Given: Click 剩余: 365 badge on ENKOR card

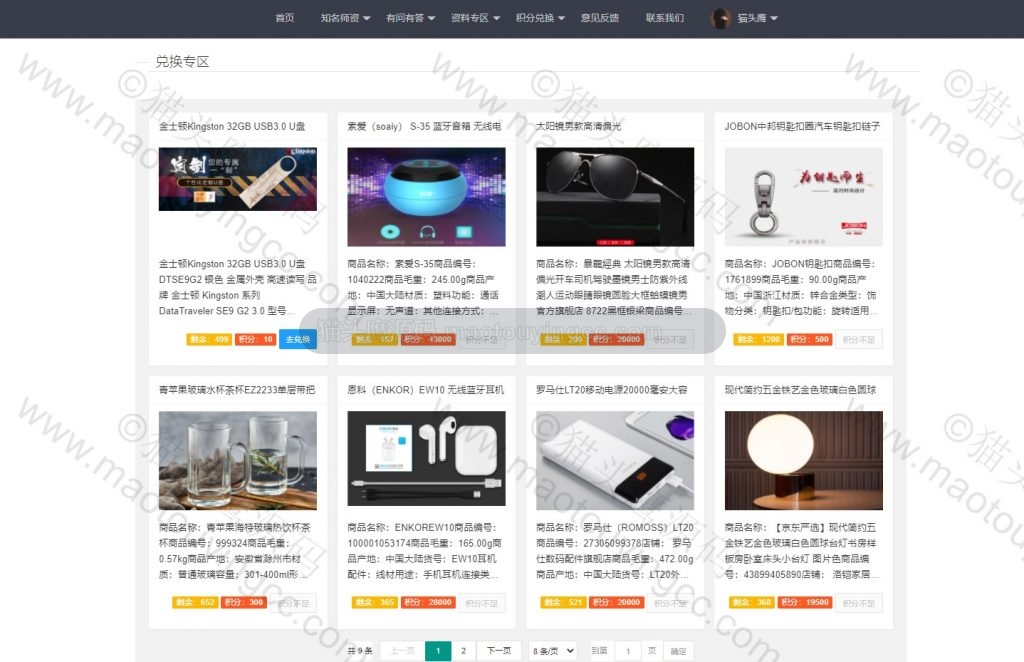Looking at the screenshot, I should pyautogui.click(x=374, y=603).
